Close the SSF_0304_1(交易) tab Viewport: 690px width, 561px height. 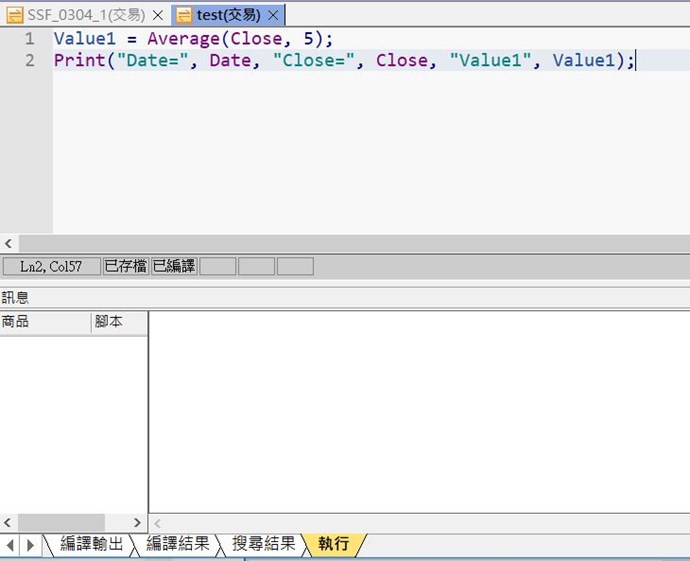click(x=157, y=15)
